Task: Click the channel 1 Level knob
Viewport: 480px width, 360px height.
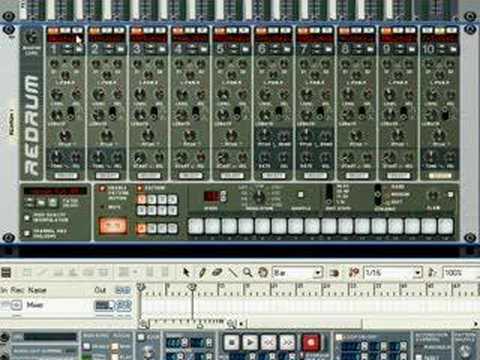Action: click(57, 95)
